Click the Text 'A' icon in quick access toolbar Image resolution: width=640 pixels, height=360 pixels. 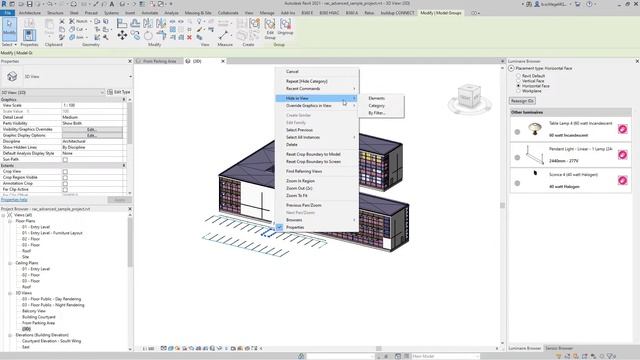coord(111,4)
